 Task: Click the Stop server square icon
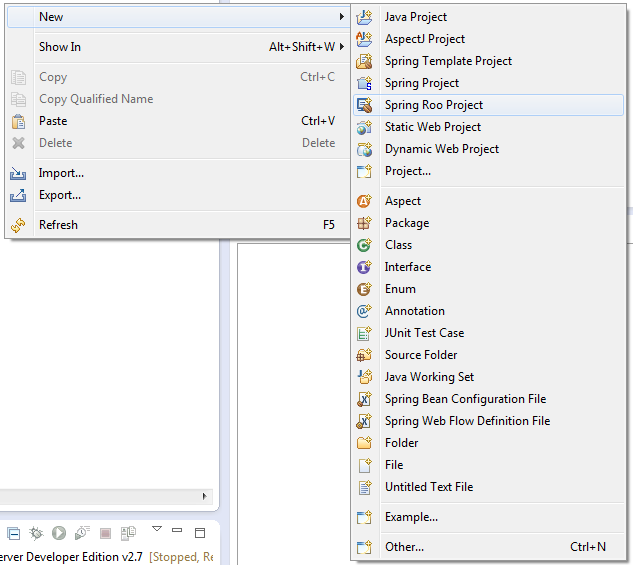[x=105, y=534]
